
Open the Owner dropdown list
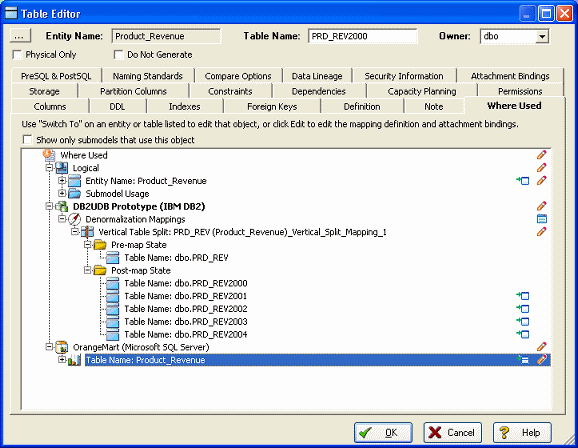coord(542,37)
